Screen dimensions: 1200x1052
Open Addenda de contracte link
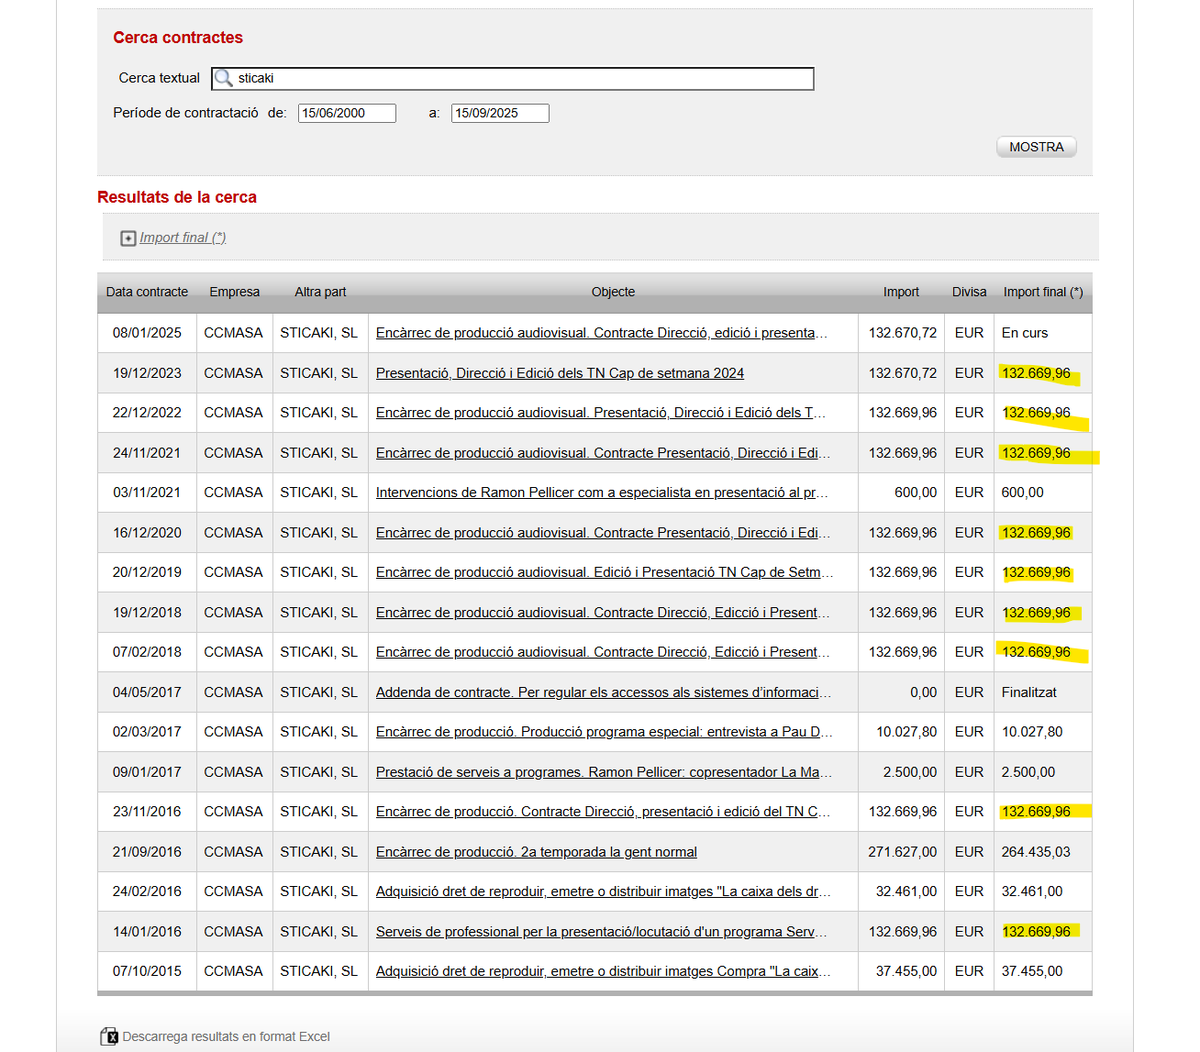click(x=603, y=692)
